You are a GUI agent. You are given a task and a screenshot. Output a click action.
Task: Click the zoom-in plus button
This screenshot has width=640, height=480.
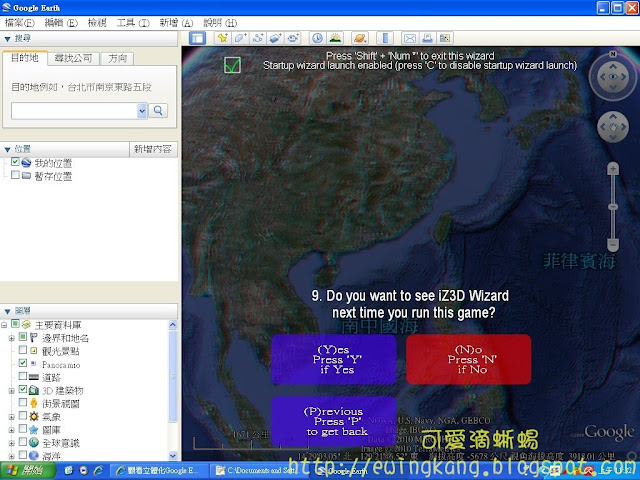click(613, 169)
